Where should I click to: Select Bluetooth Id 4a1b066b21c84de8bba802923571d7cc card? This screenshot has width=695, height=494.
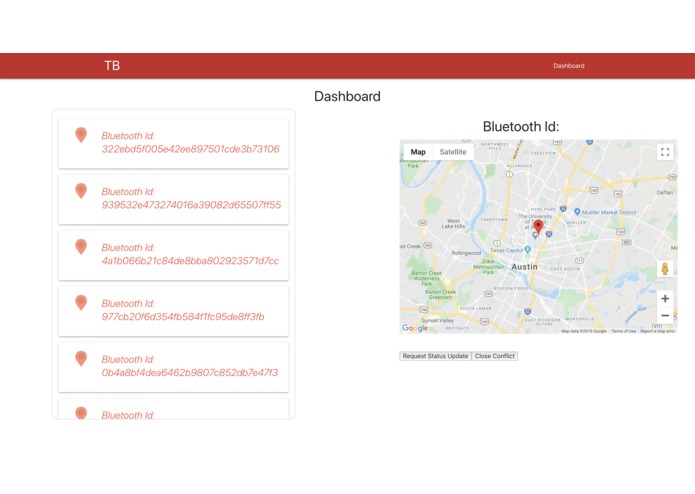174,255
